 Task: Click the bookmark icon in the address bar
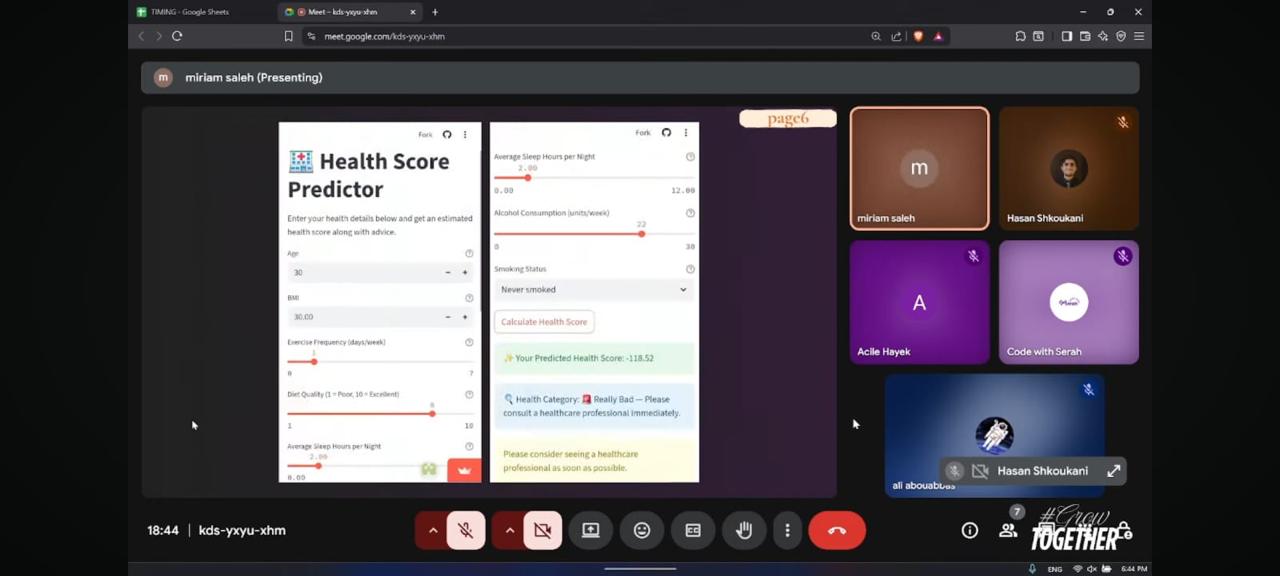pyautogui.click(x=288, y=36)
